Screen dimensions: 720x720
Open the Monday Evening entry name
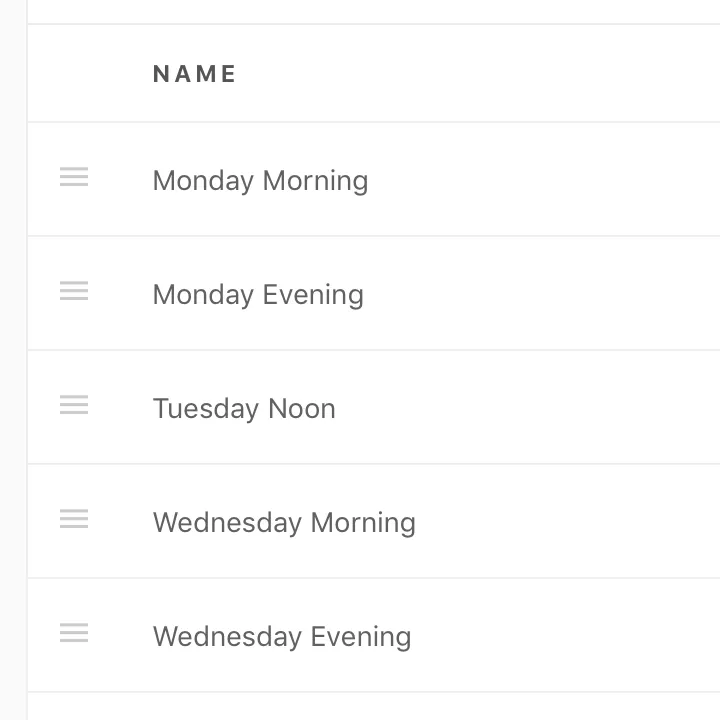pyautogui.click(x=258, y=295)
